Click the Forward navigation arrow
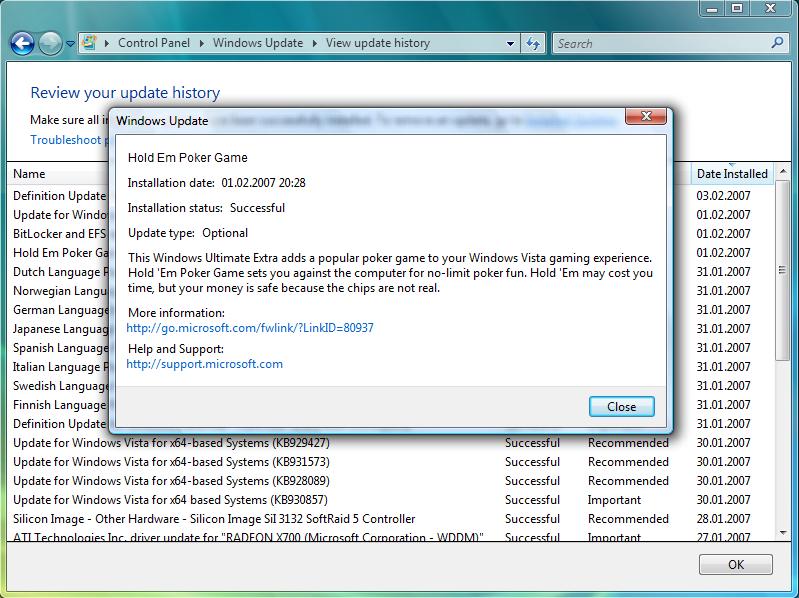799x598 pixels. pos(50,44)
